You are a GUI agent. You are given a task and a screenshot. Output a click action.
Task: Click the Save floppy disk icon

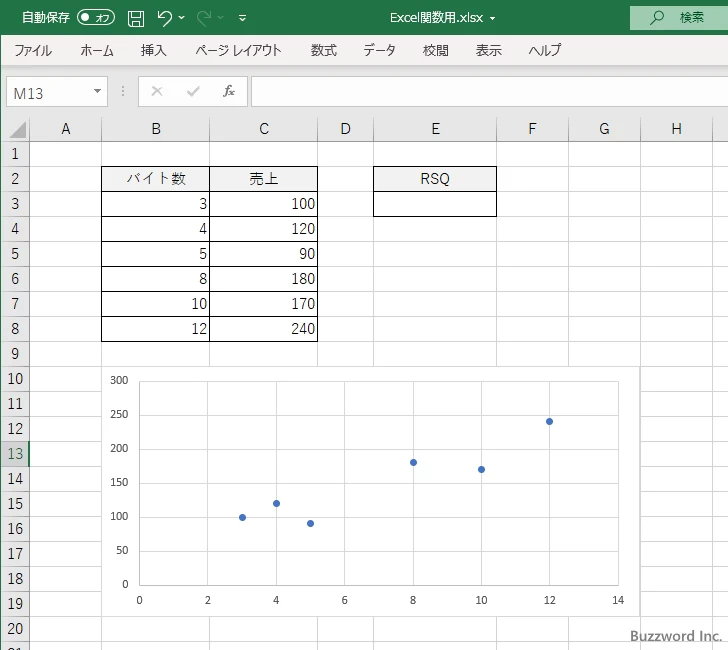136,18
